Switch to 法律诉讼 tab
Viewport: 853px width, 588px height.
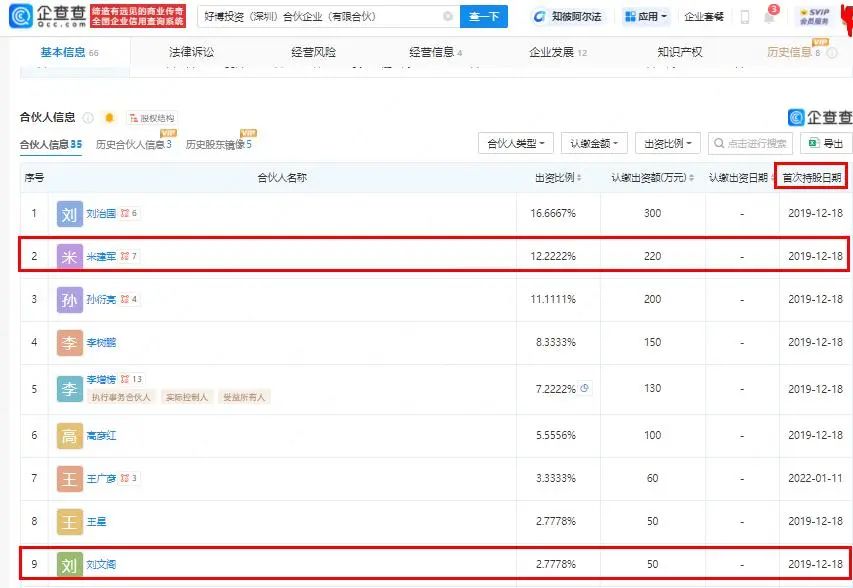point(191,52)
